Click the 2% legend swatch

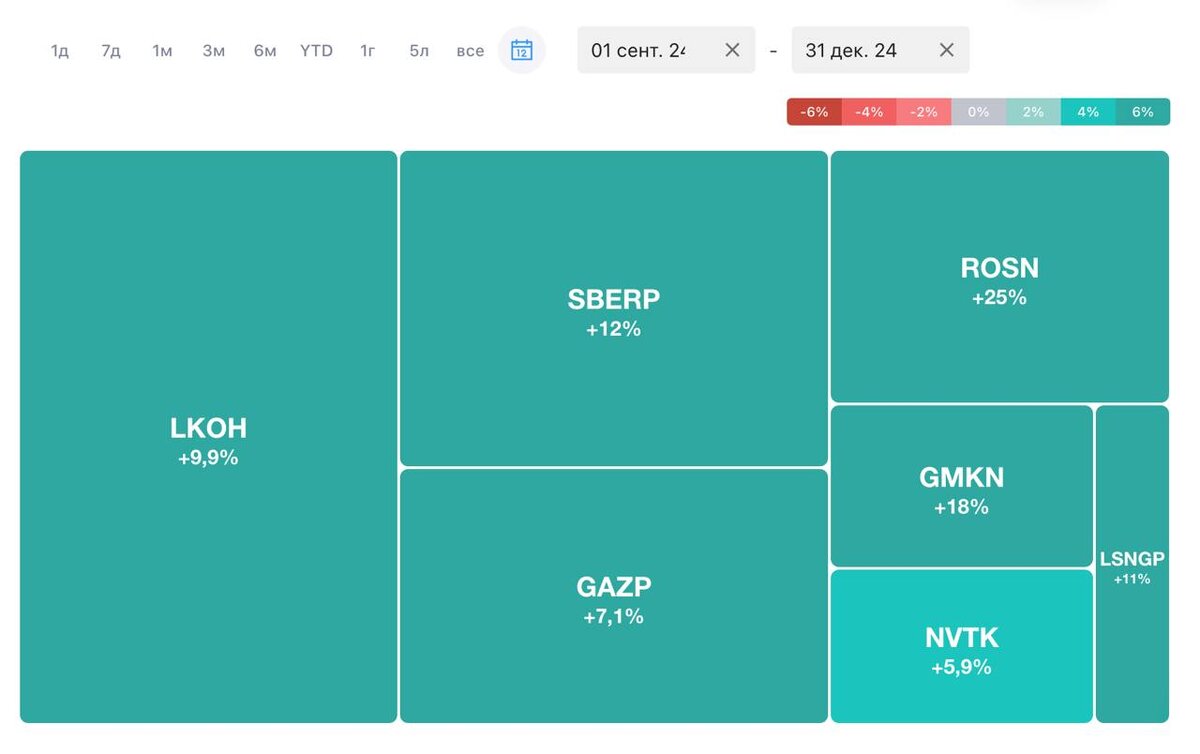coord(1033,112)
